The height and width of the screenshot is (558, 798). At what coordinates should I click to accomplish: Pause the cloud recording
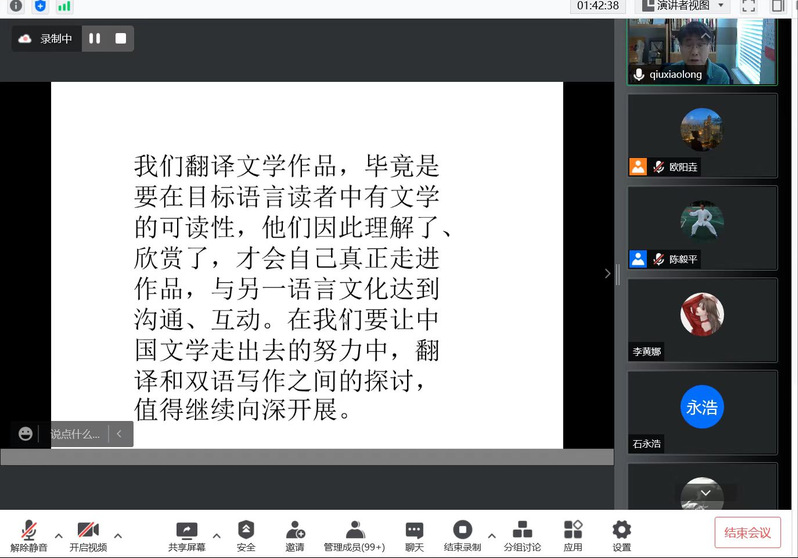coord(95,38)
